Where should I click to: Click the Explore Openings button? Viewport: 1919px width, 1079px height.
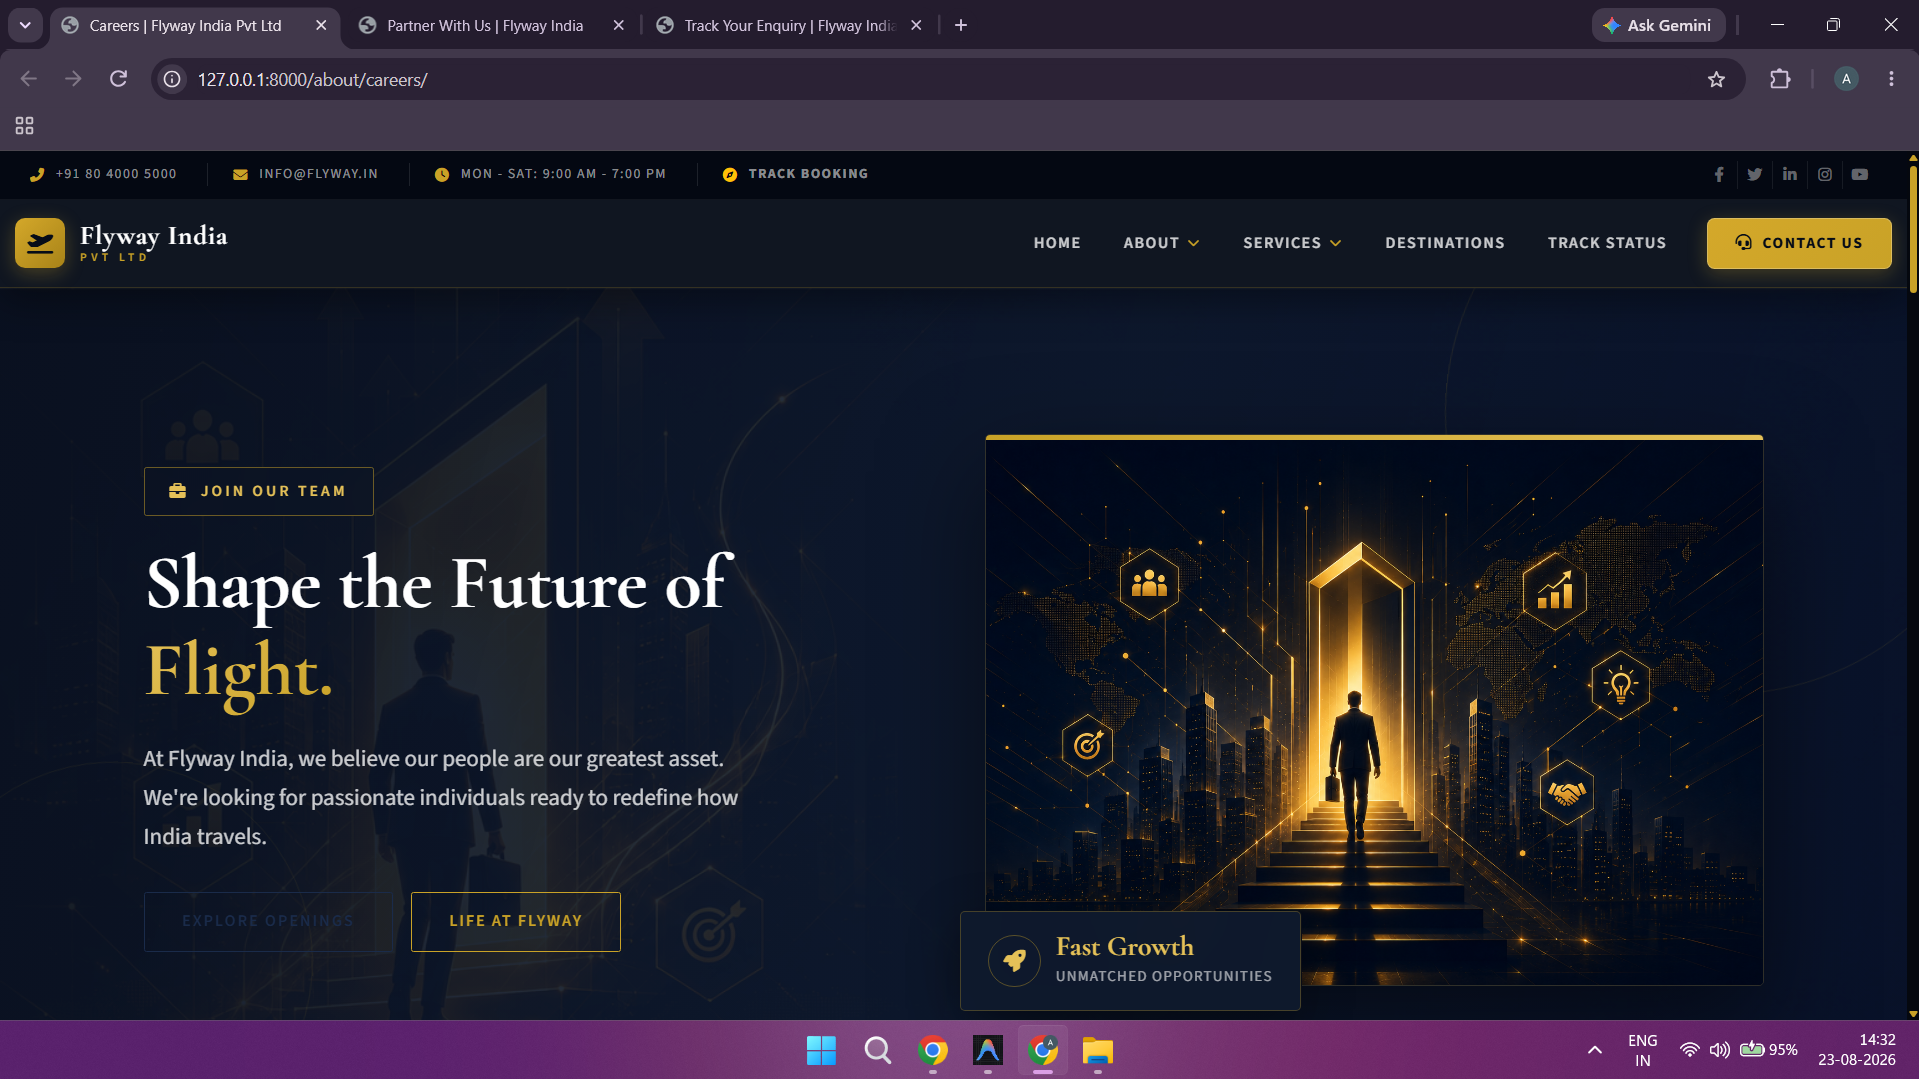pyautogui.click(x=268, y=921)
